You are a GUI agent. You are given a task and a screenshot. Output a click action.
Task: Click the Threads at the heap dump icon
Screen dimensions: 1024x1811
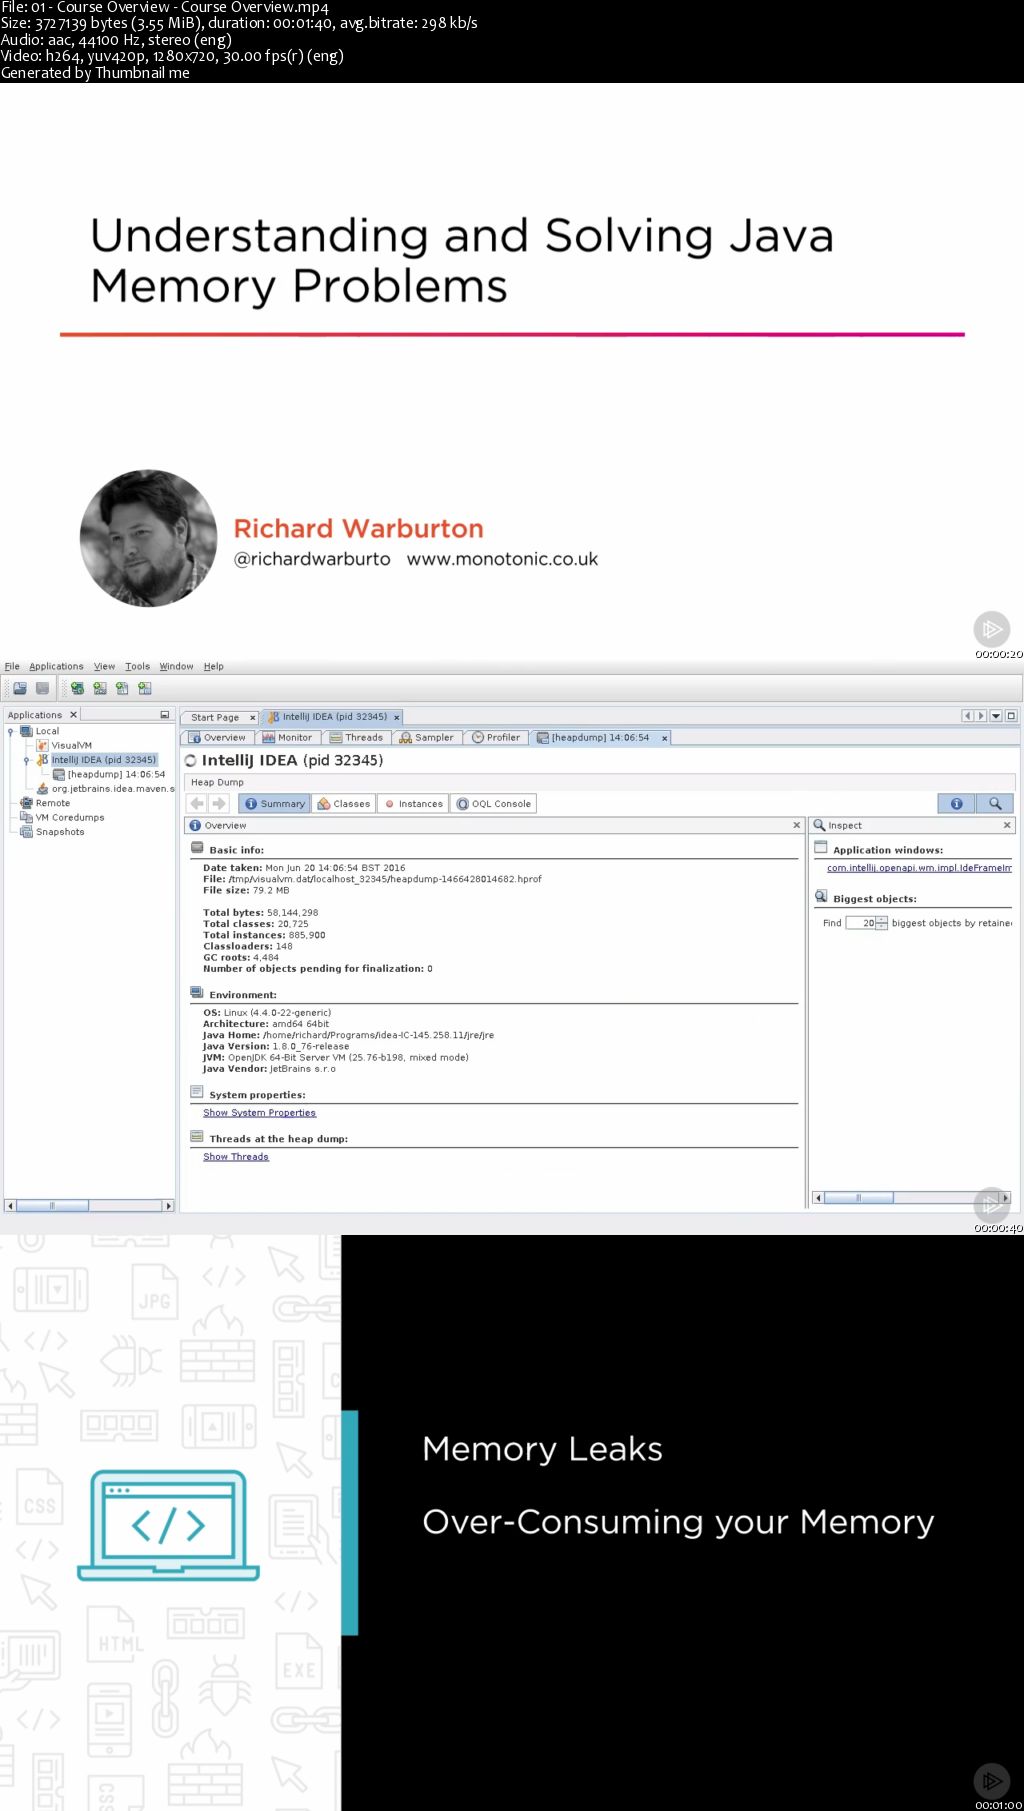(197, 1136)
